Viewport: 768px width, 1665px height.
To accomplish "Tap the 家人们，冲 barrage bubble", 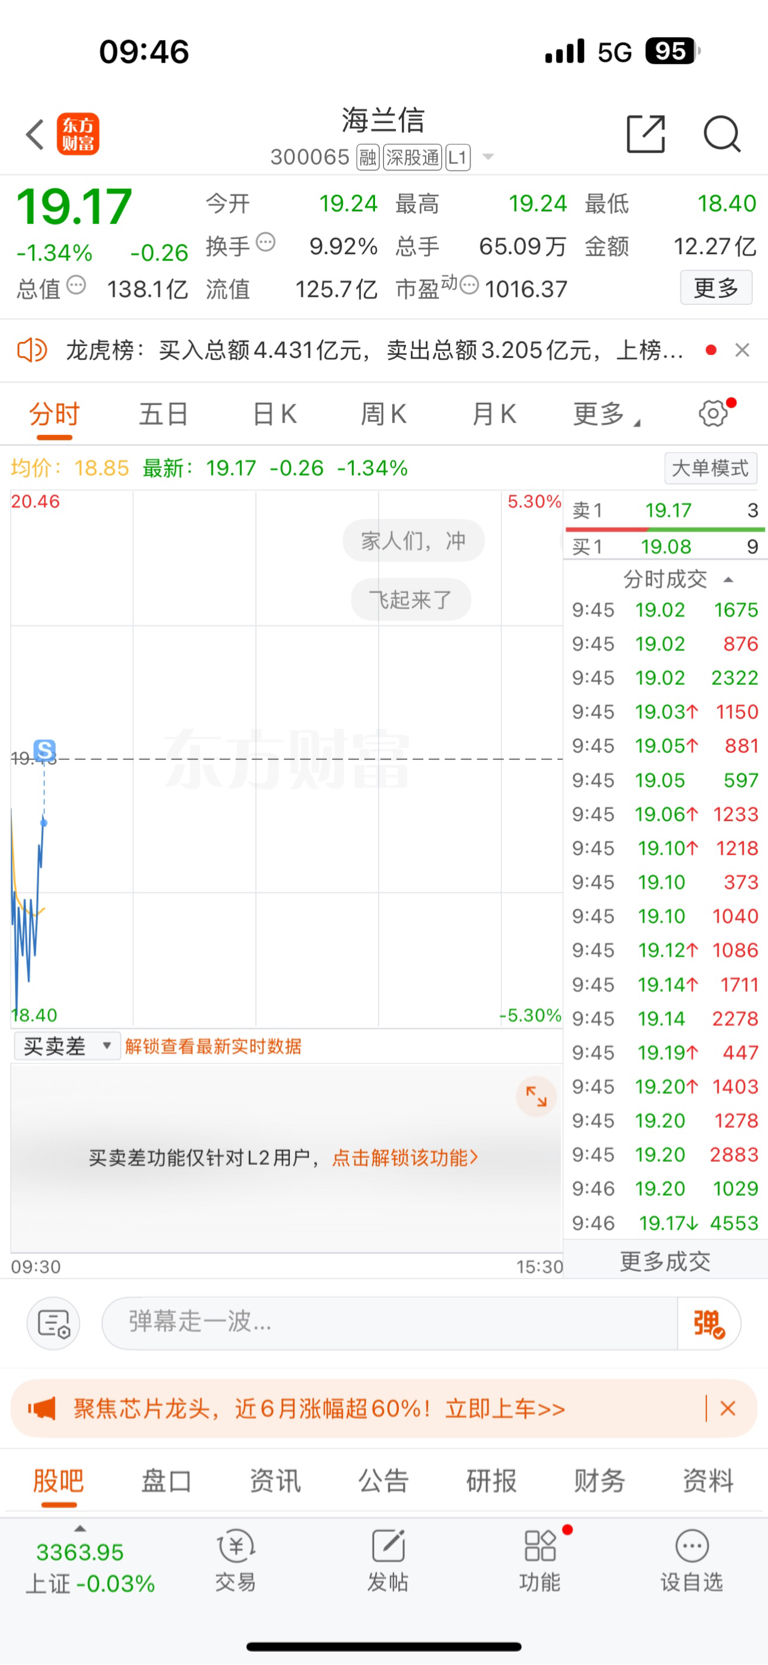I will (x=413, y=541).
